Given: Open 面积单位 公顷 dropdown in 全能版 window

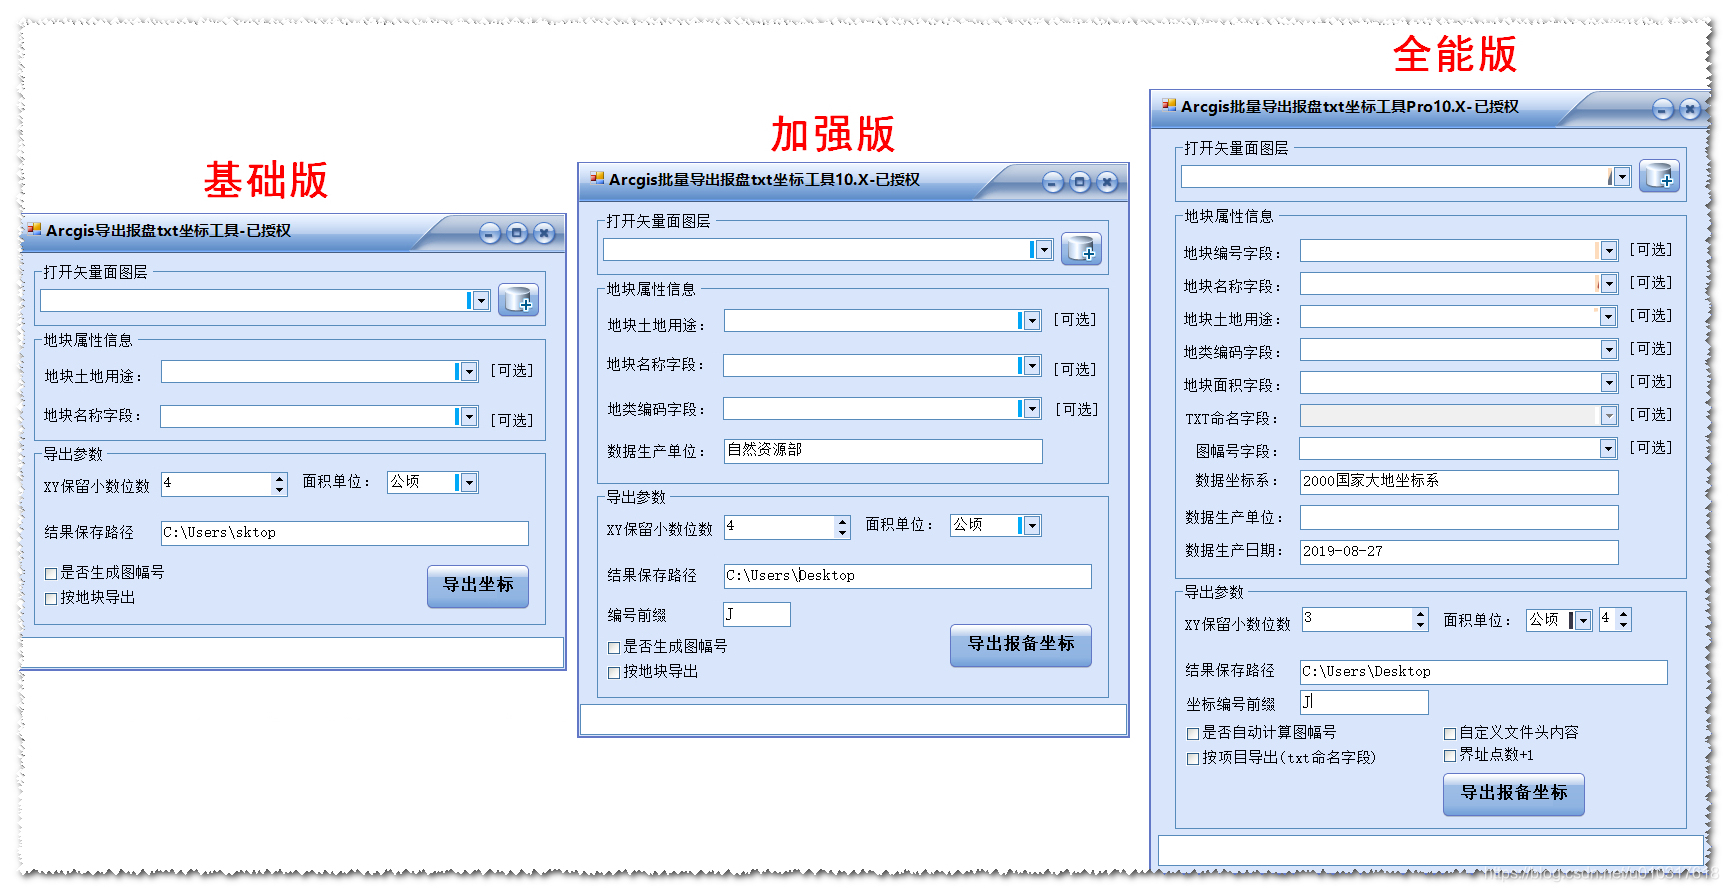Looking at the screenshot, I should tap(1583, 621).
